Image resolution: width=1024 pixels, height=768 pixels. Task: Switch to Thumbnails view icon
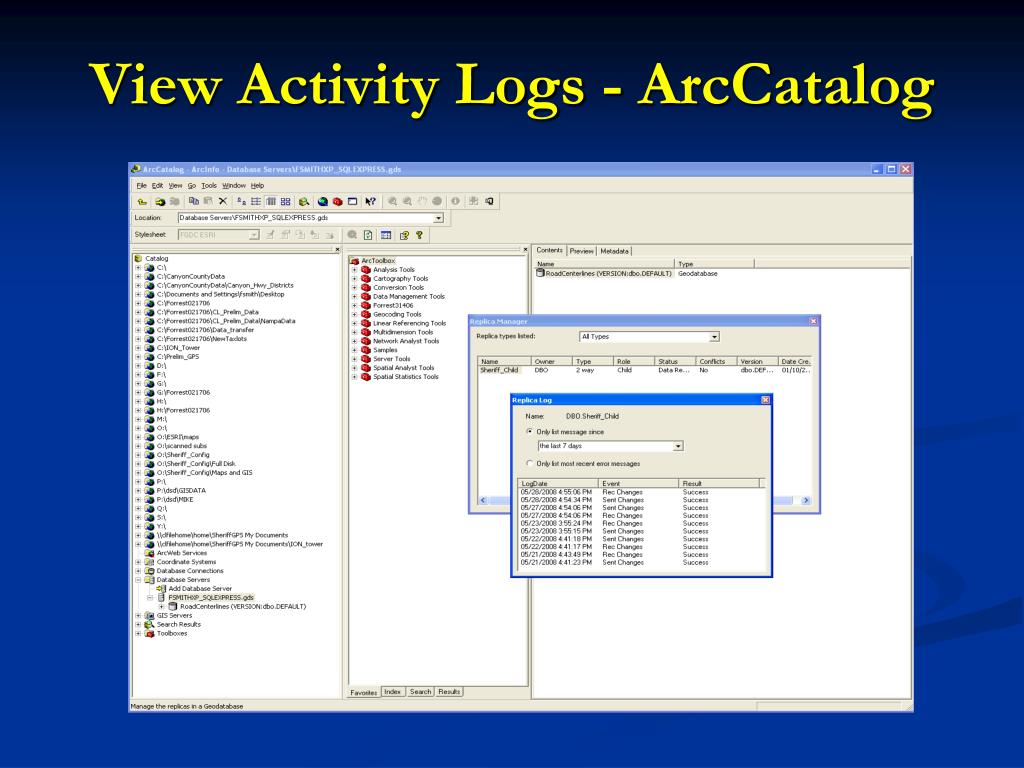click(x=285, y=202)
